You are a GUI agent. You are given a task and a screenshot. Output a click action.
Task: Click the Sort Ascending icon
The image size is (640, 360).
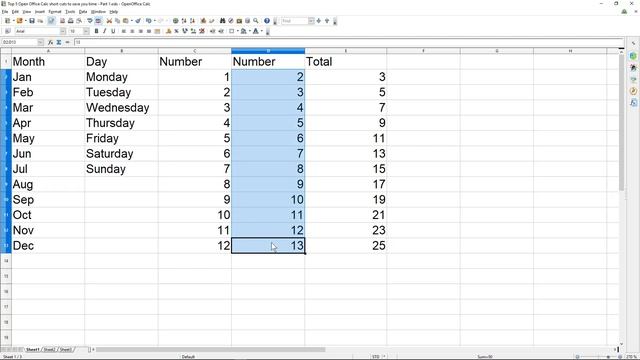point(184,21)
